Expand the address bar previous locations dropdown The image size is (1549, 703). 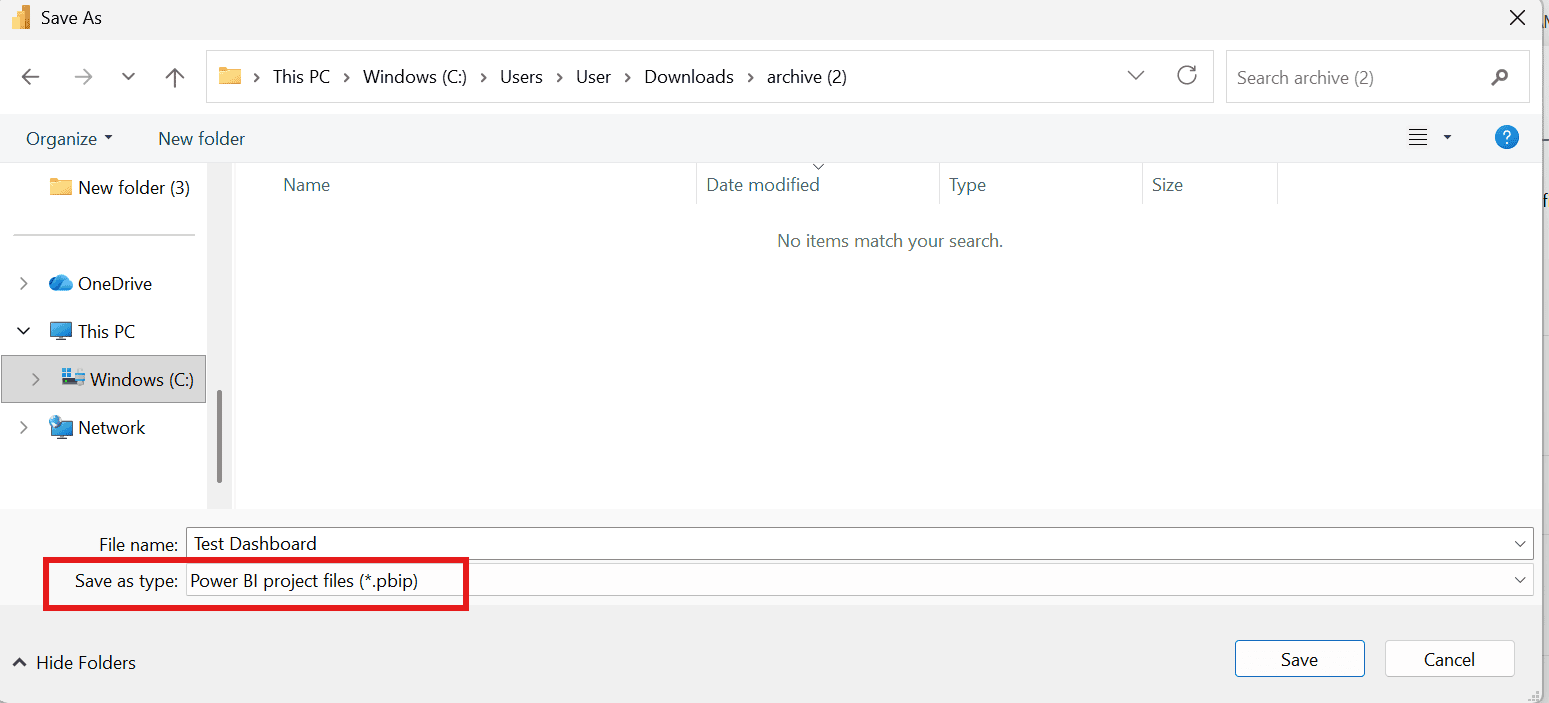coord(1136,76)
